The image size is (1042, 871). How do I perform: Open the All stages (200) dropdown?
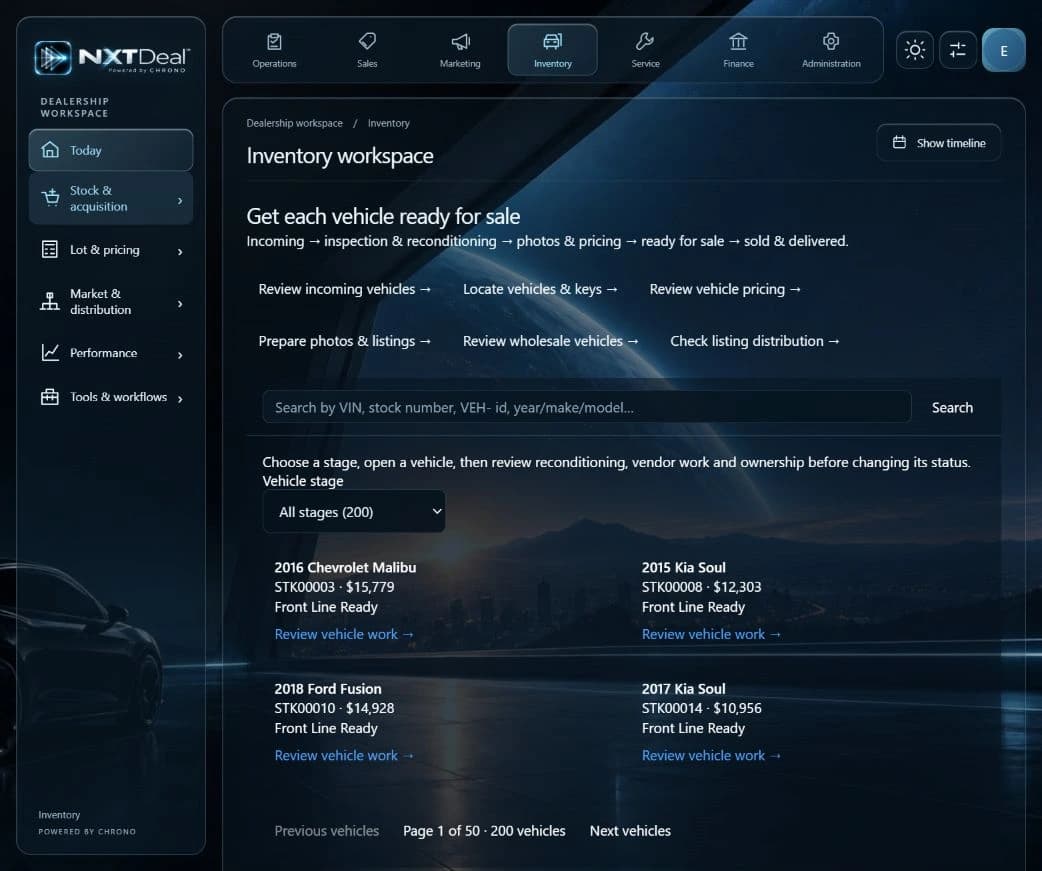point(354,512)
